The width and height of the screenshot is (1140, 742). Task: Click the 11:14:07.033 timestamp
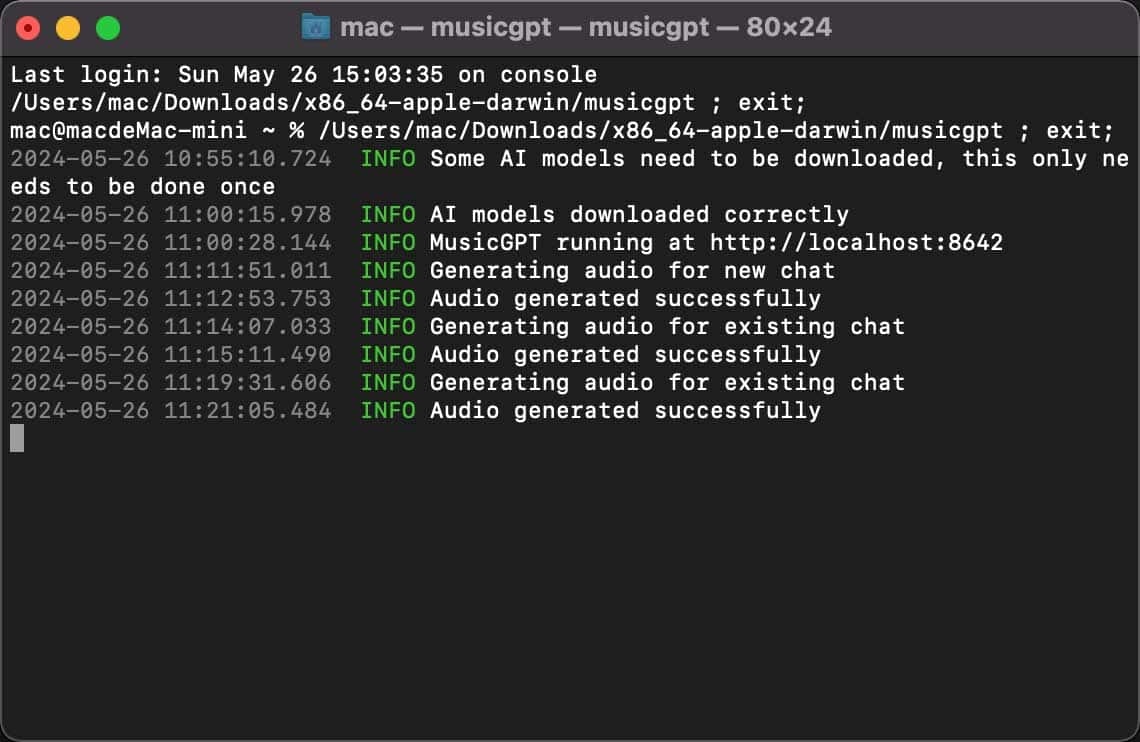(170, 327)
